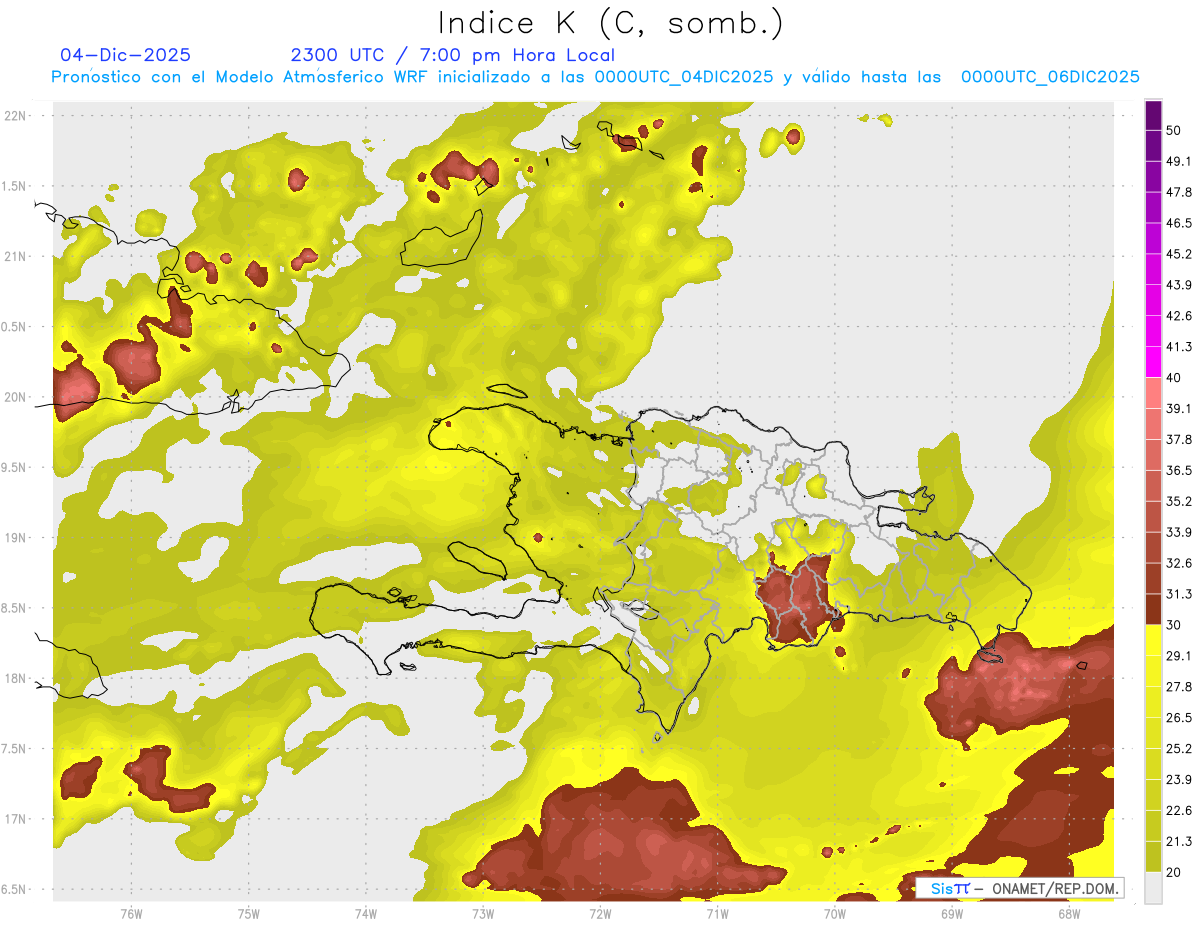Click the colorbar value "42.6"

coord(1179,317)
